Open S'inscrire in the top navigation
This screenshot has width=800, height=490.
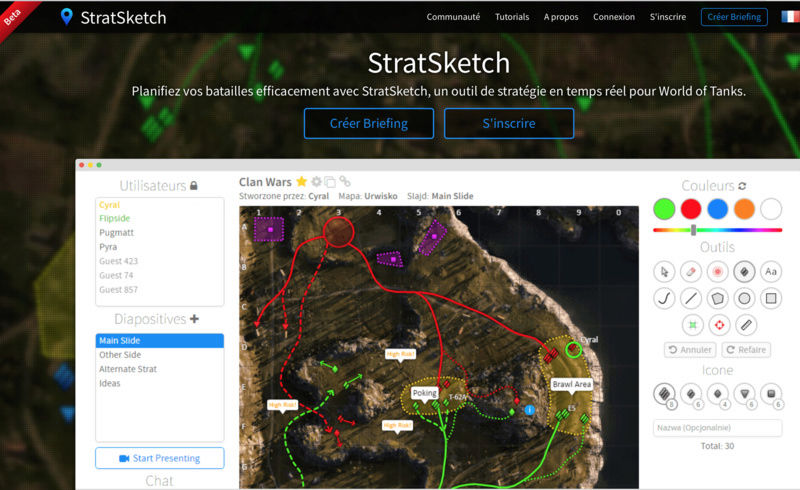(x=667, y=17)
